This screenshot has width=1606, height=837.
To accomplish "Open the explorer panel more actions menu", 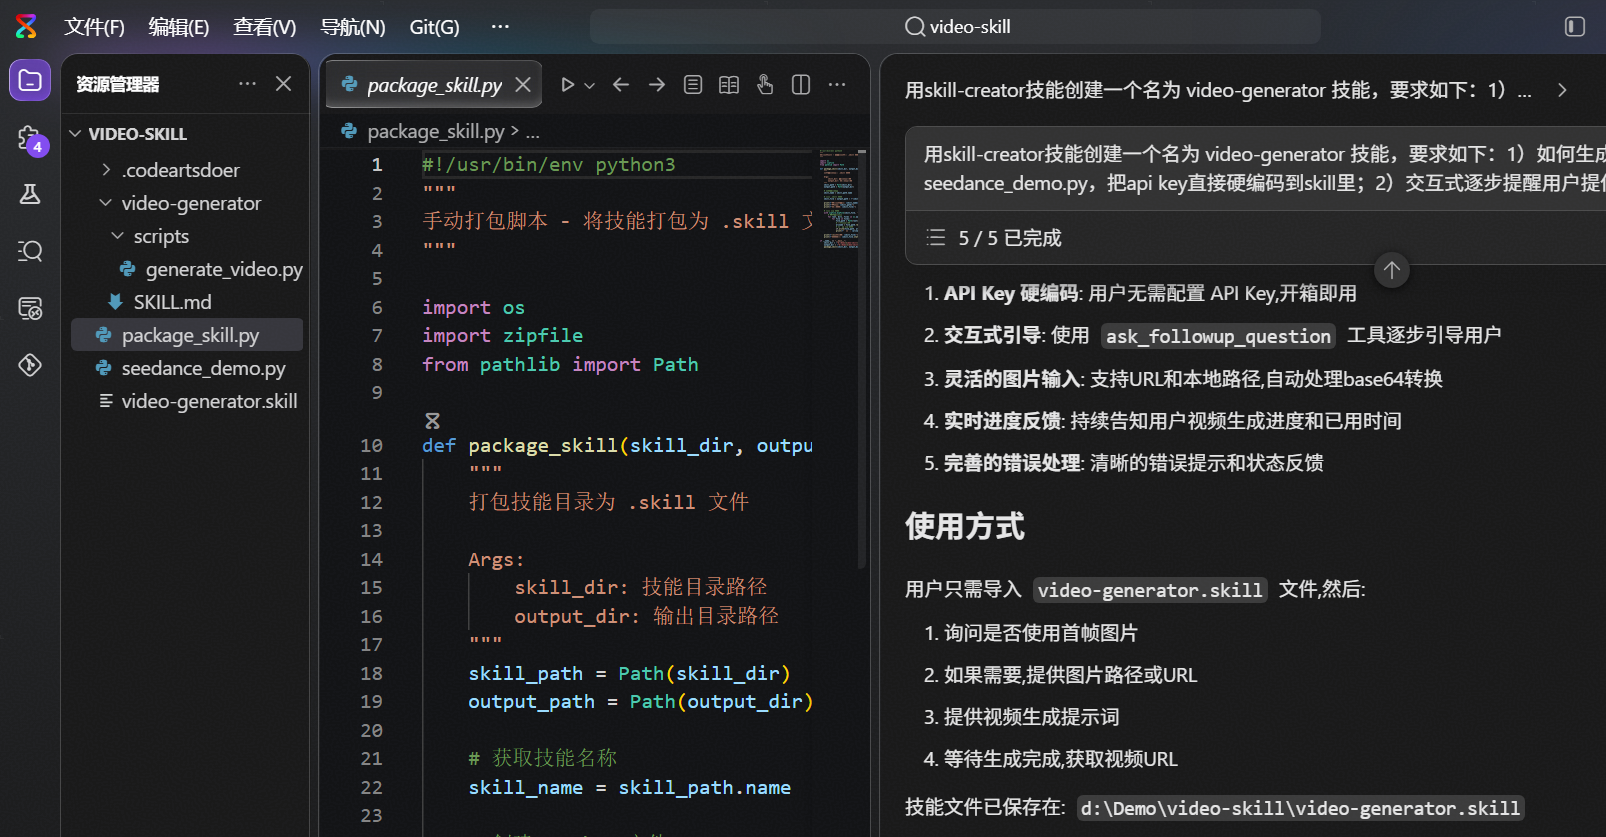I will pyautogui.click(x=247, y=84).
